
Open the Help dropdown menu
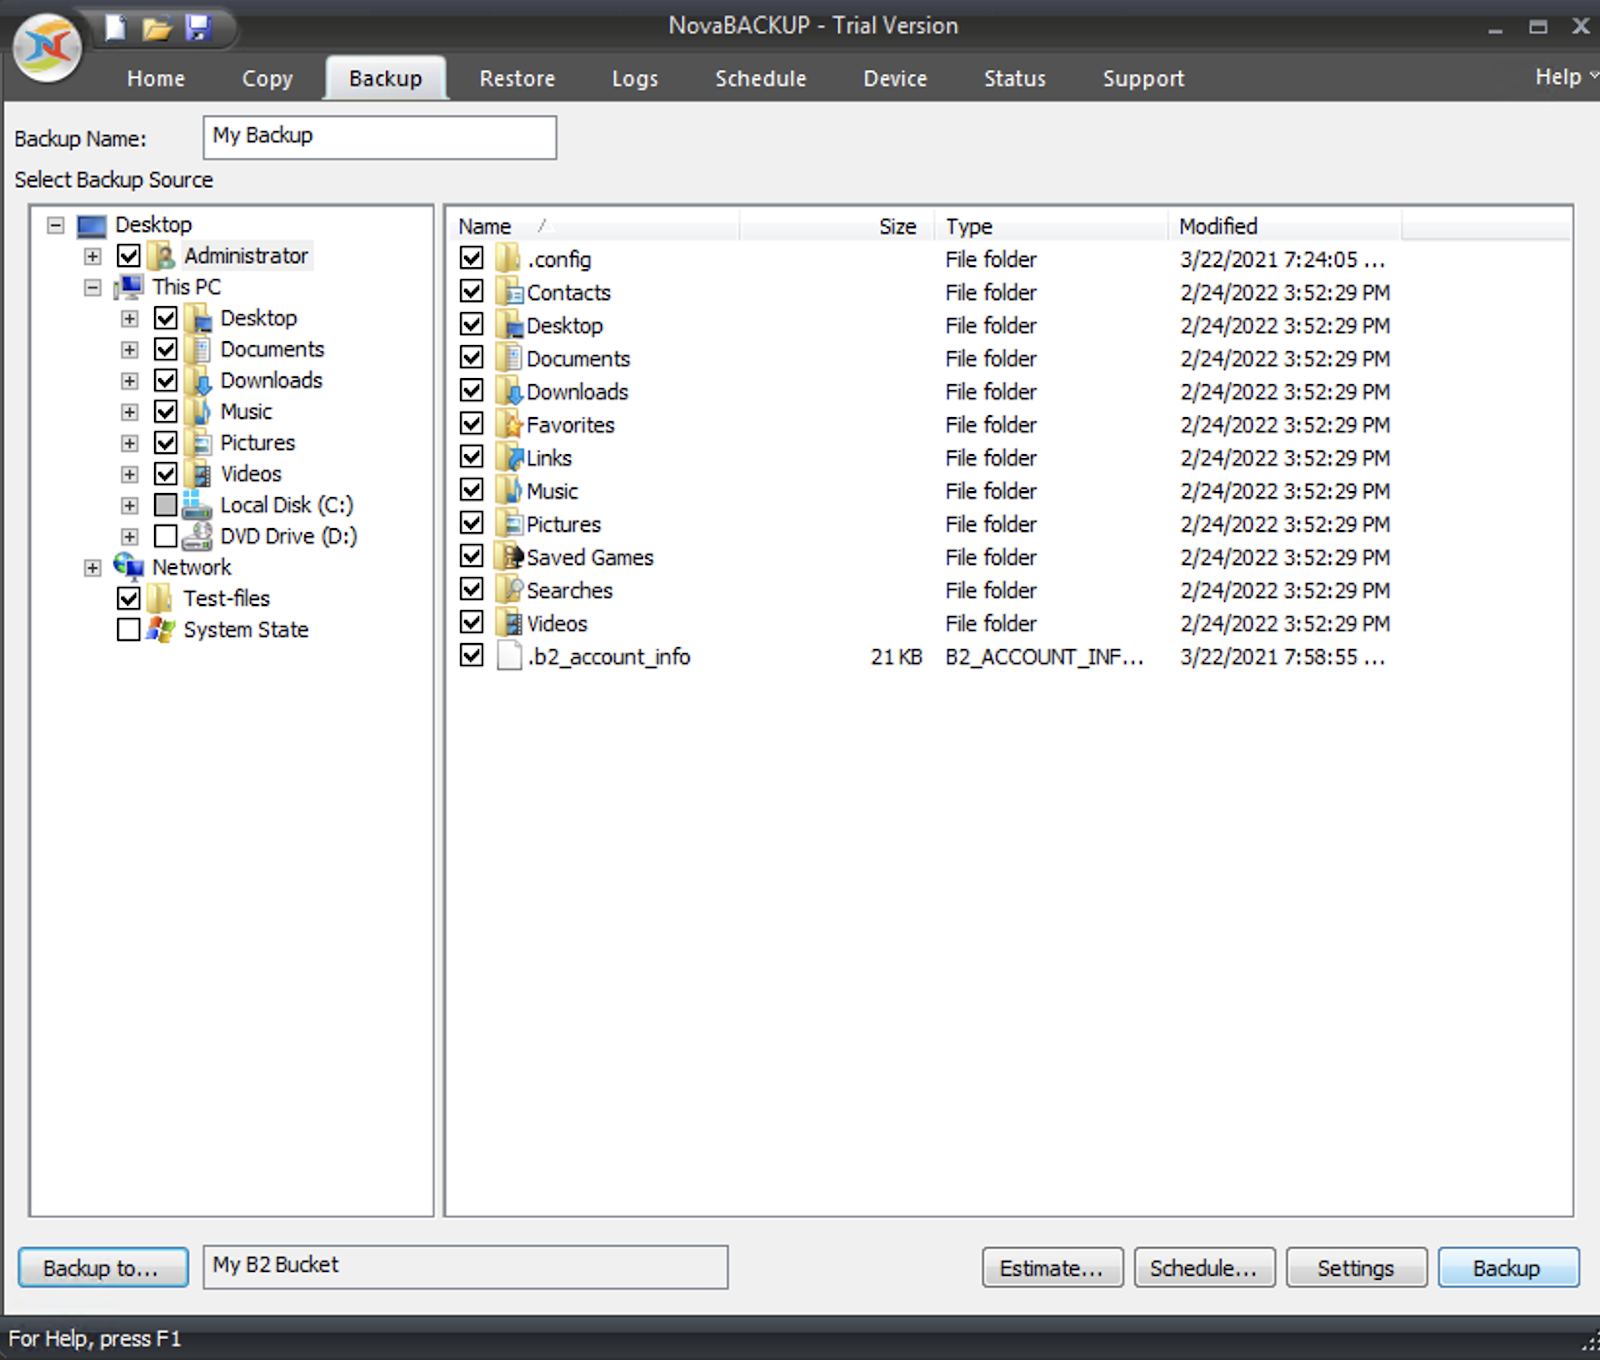pyautogui.click(x=1565, y=77)
